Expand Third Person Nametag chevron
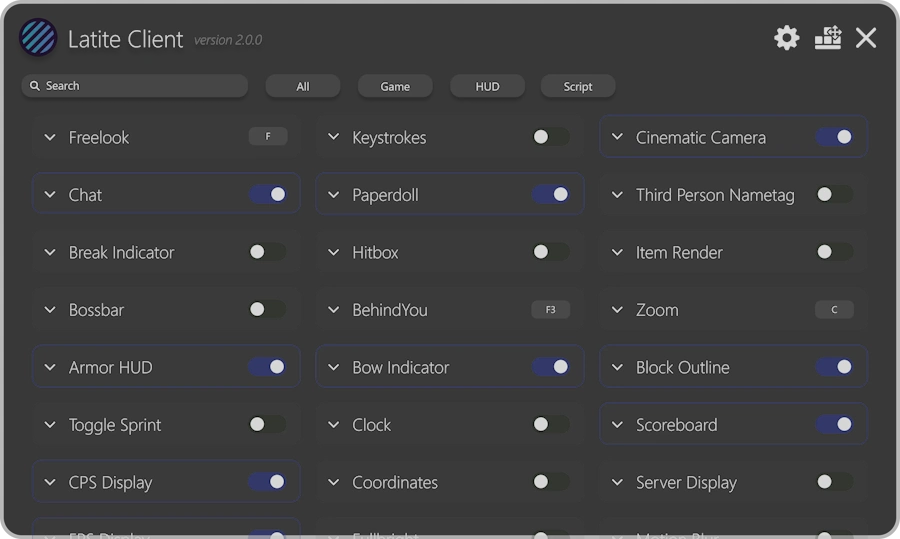This screenshot has width=900, height=539. [x=617, y=195]
